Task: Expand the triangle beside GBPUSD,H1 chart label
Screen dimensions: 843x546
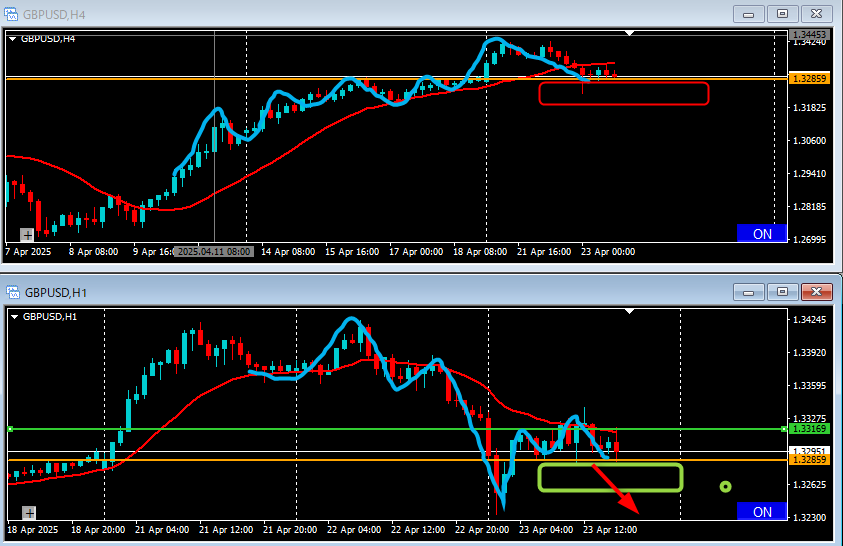Action: (x=13, y=317)
